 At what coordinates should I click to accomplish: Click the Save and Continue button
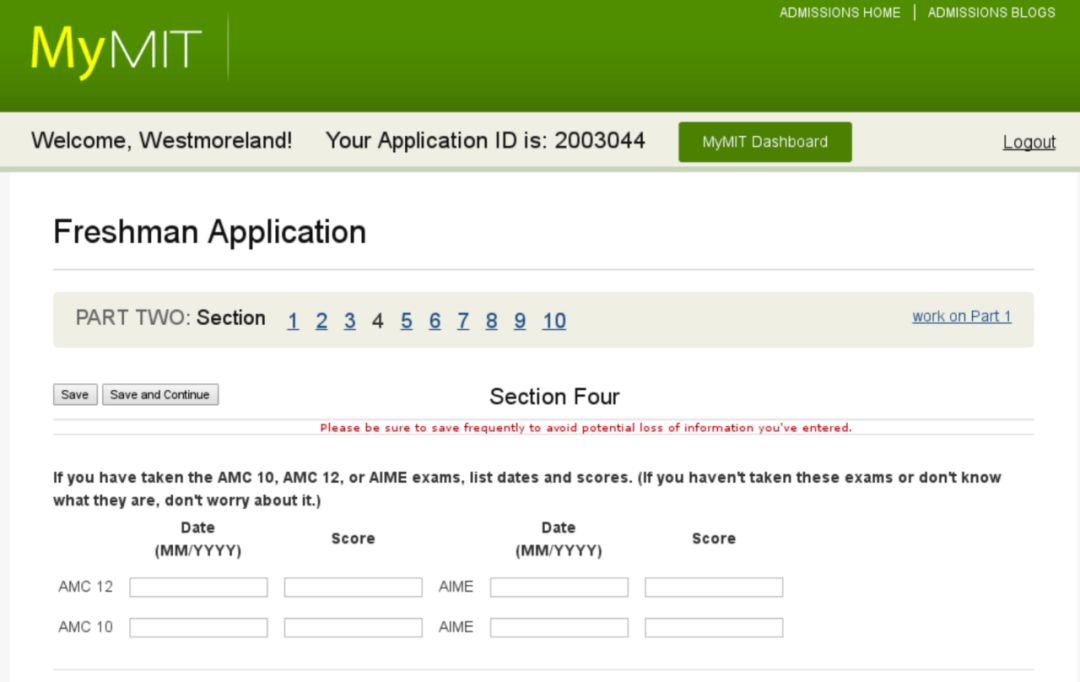click(x=160, y=395)
